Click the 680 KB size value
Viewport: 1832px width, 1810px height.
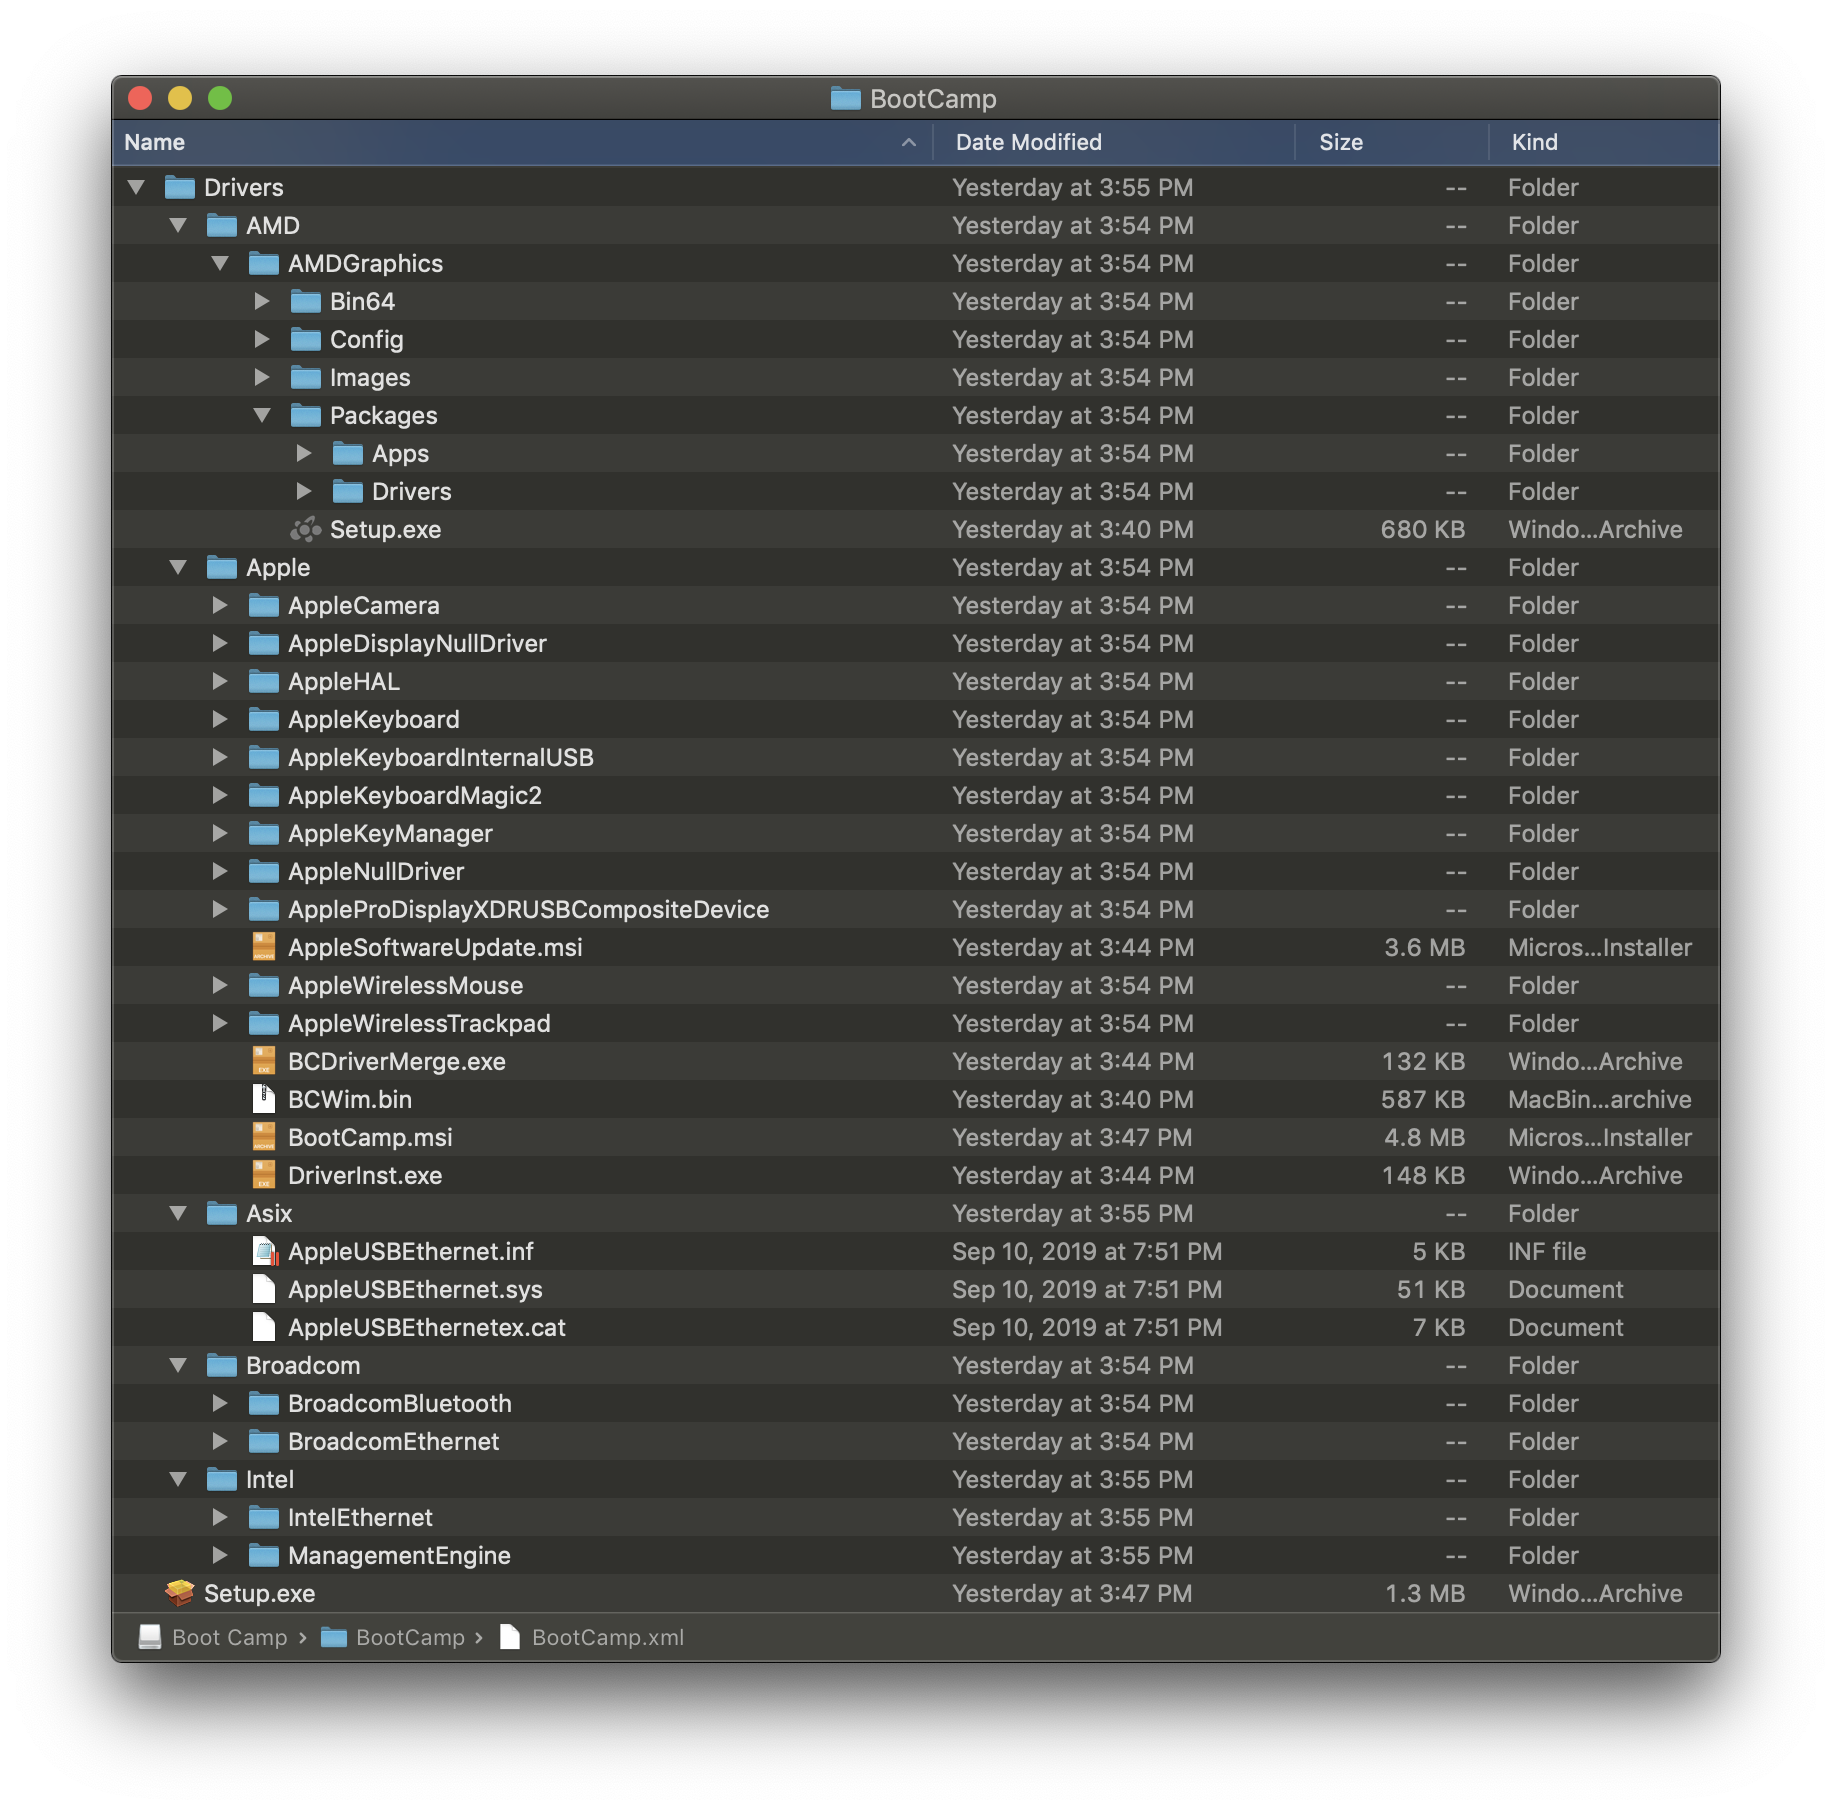[x=1423, y=529]
